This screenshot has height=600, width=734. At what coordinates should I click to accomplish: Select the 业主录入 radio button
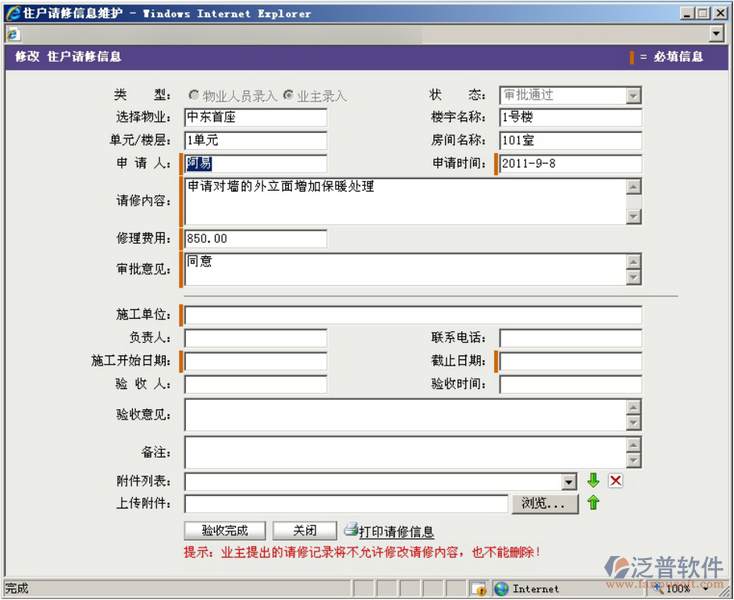coord(289,96)
